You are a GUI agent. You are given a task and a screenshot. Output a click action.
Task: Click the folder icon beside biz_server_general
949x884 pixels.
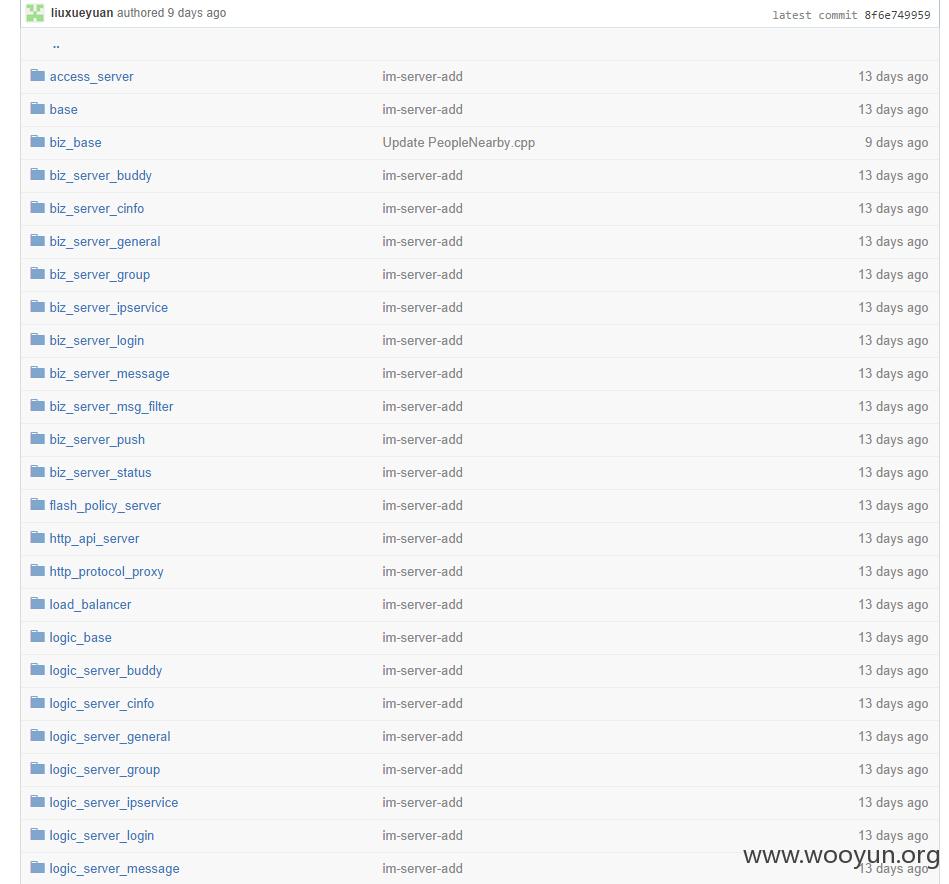click(38, 240)
